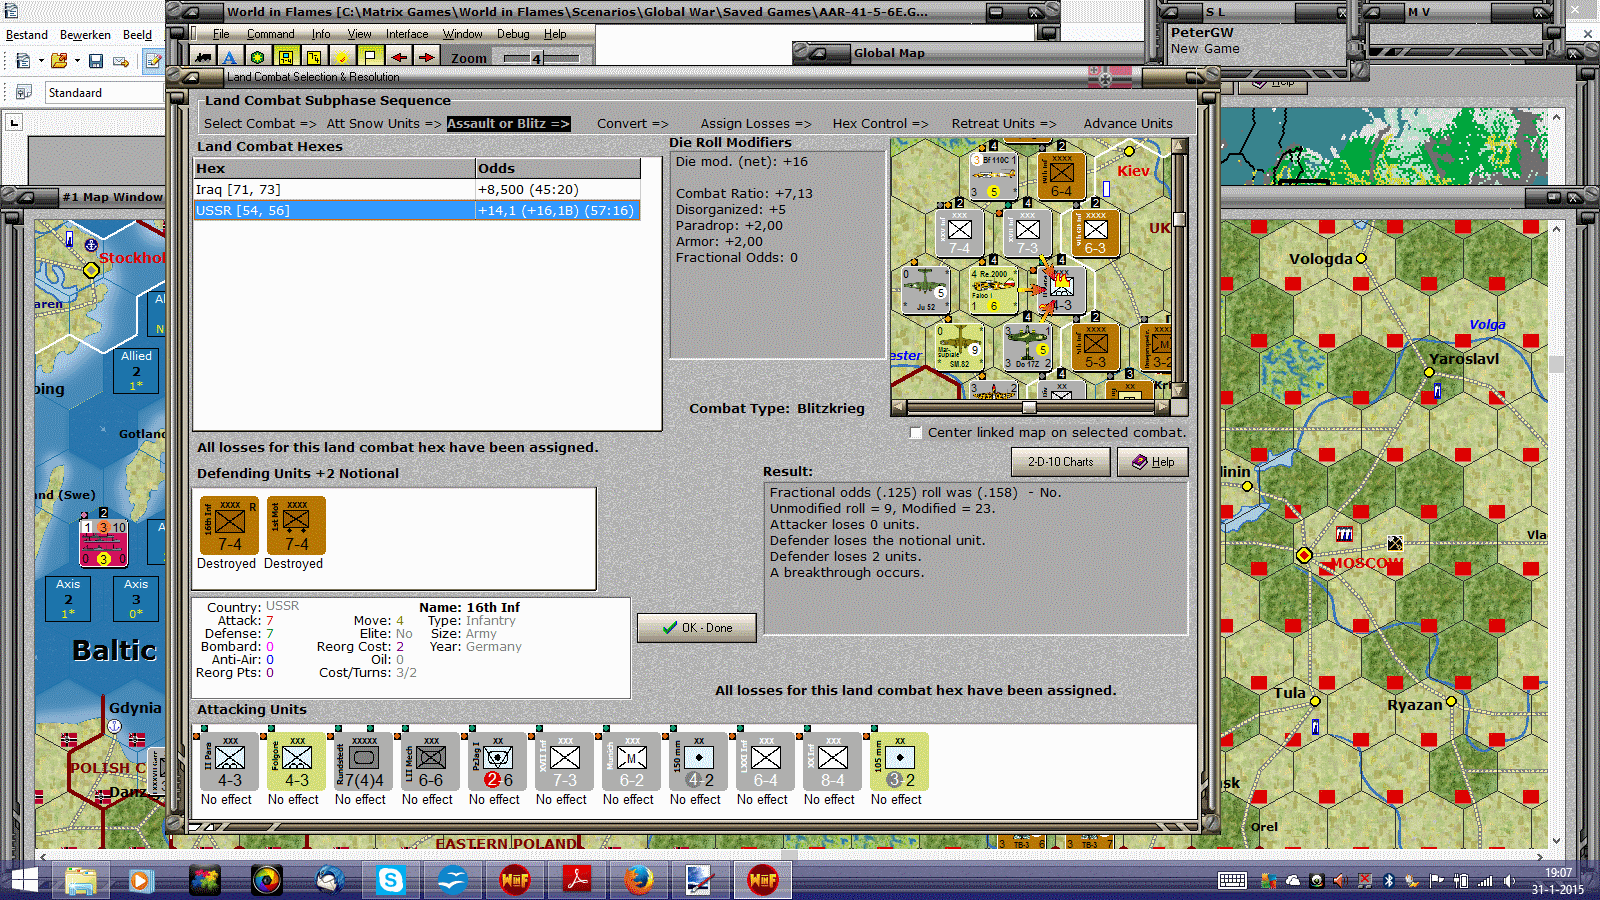Click the OK - Done button
The height and width of the screenshot is (900, 1600).
[x=697, y=628]
